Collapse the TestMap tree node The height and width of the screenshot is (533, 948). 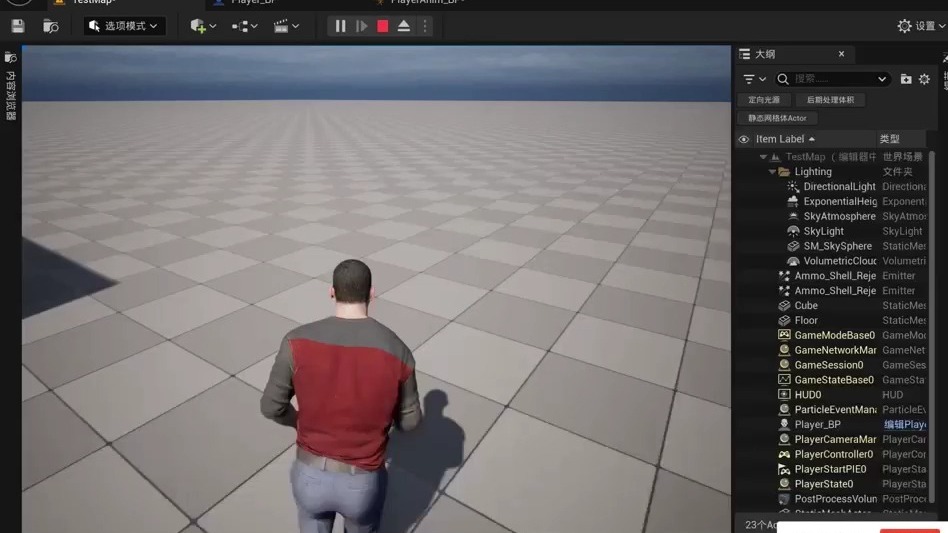pyautogui.click(x=763, y=157)
